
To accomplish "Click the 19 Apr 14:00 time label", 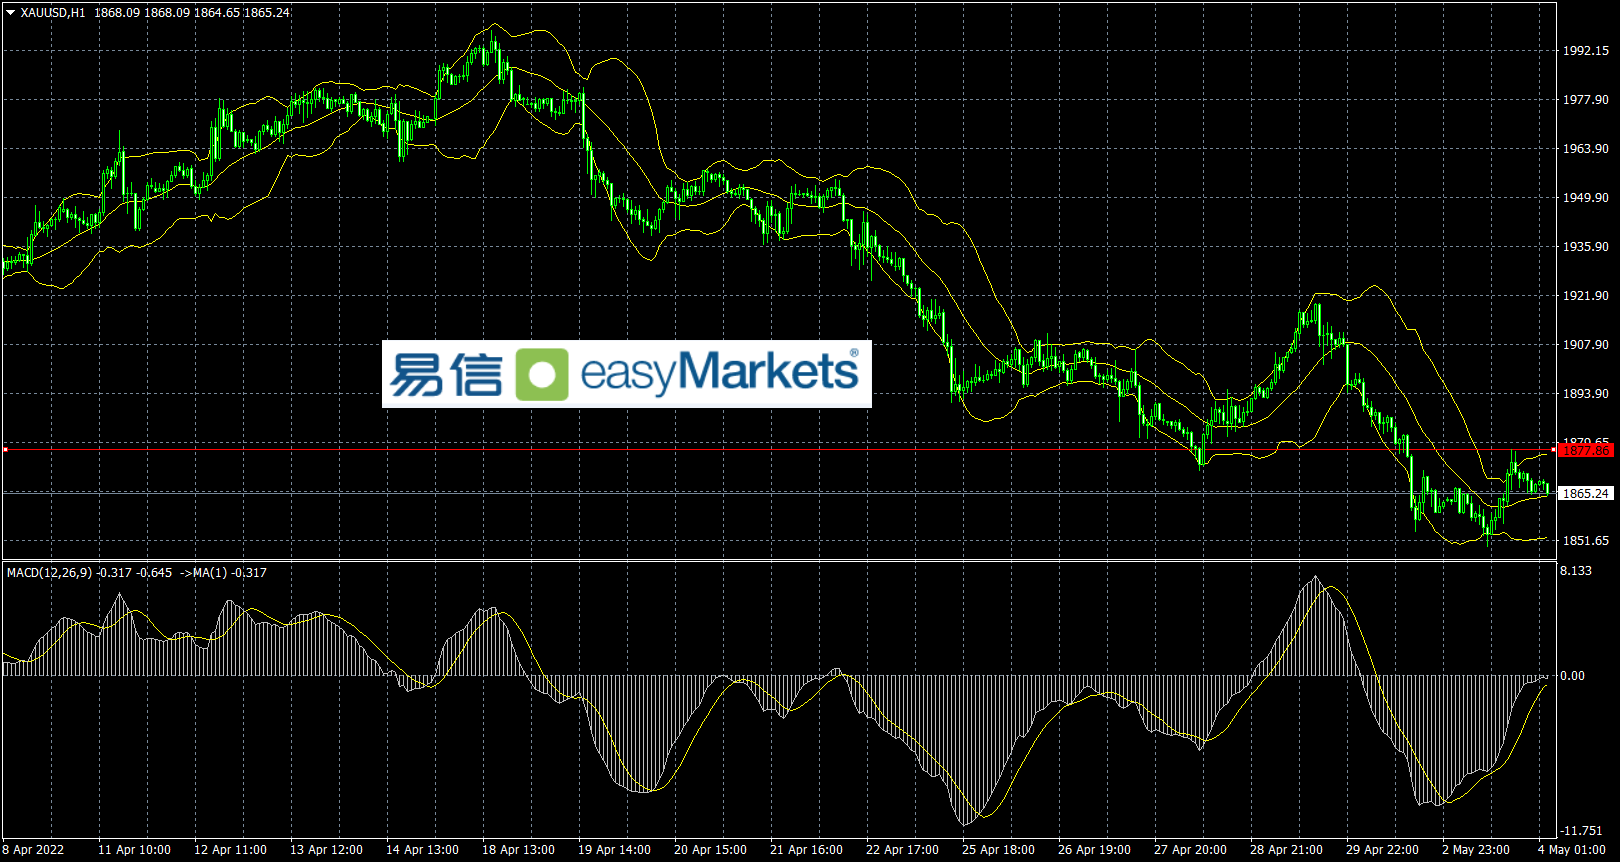I will [614, 850].
